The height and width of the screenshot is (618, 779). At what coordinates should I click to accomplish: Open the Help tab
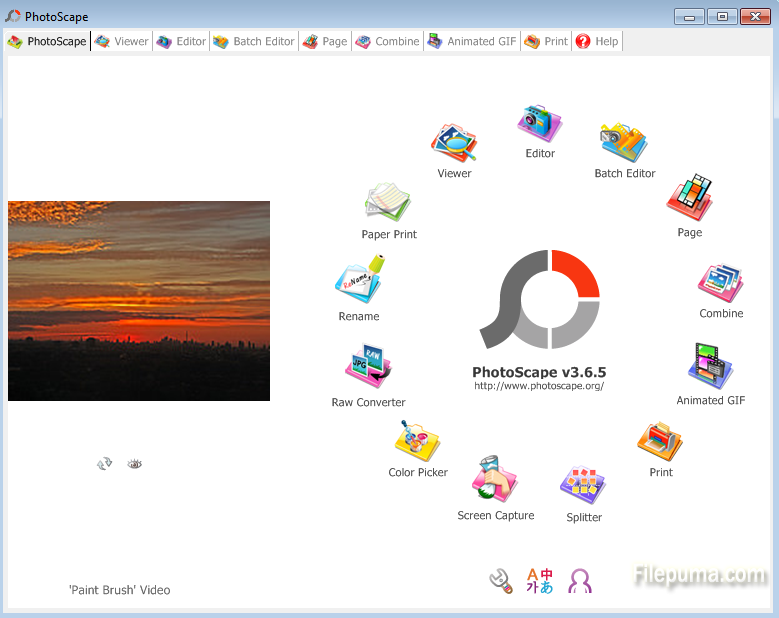click(x=597, y=41)
